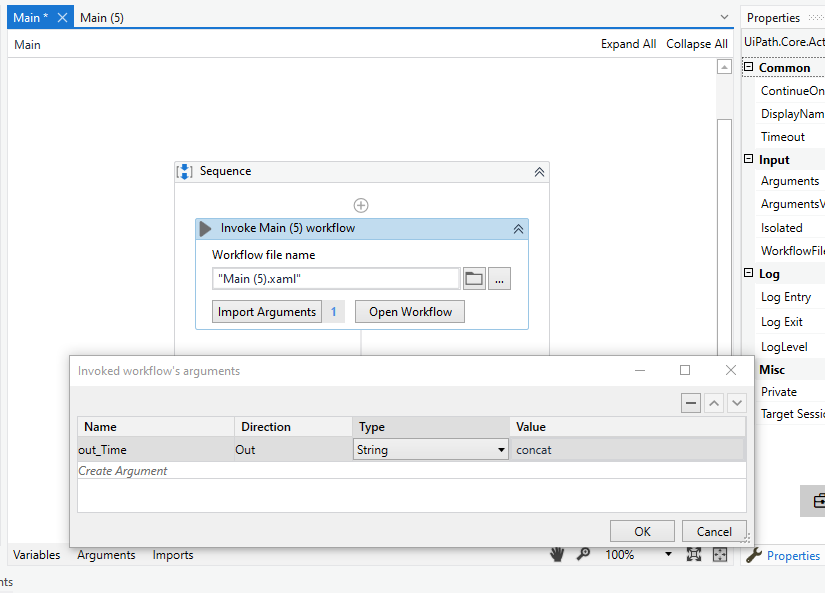
Task: Click Expand All in designer
Action: click(x=628, y=44)
